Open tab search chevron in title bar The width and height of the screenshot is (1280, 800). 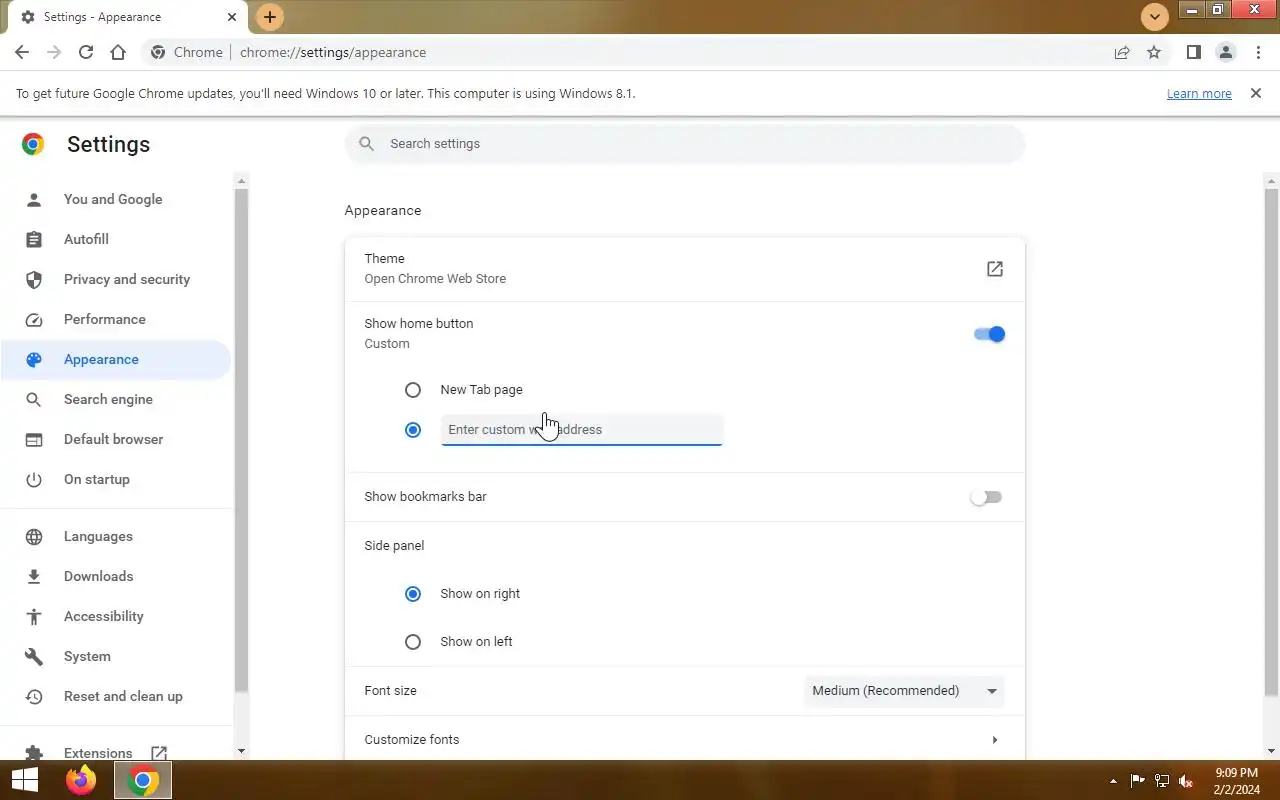tap(1155, 17)
